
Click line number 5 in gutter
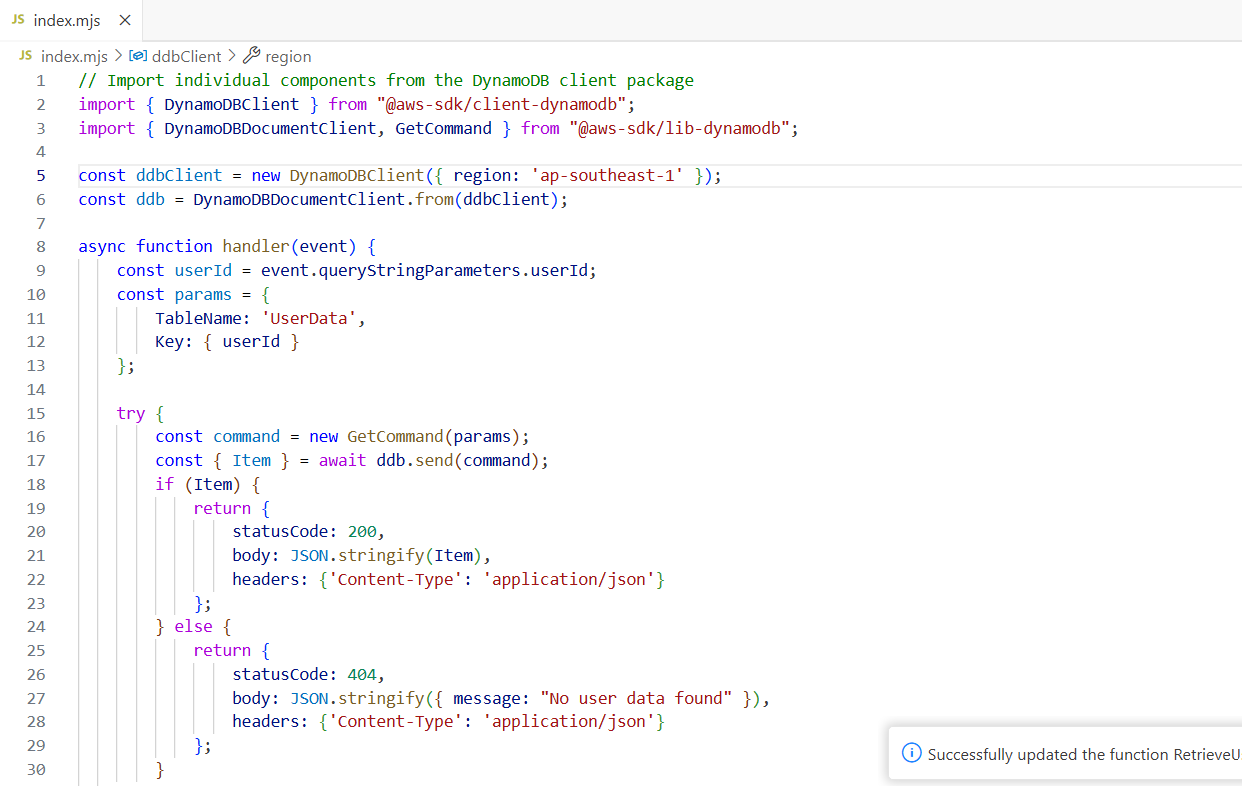click(x=41, y=176)
